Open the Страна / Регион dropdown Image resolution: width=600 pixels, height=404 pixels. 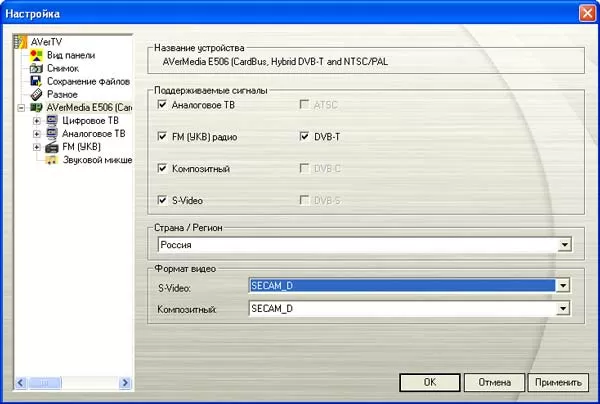(565, 244)
